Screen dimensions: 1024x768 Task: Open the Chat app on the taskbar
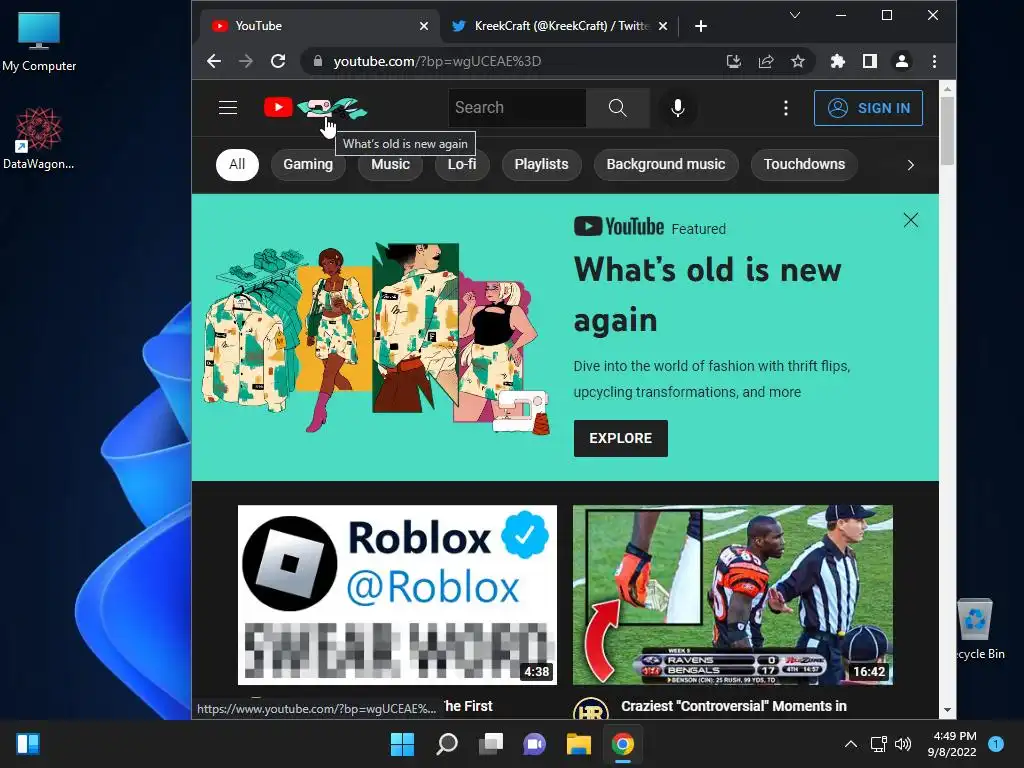pyautogui.click(x=534, y=744)
